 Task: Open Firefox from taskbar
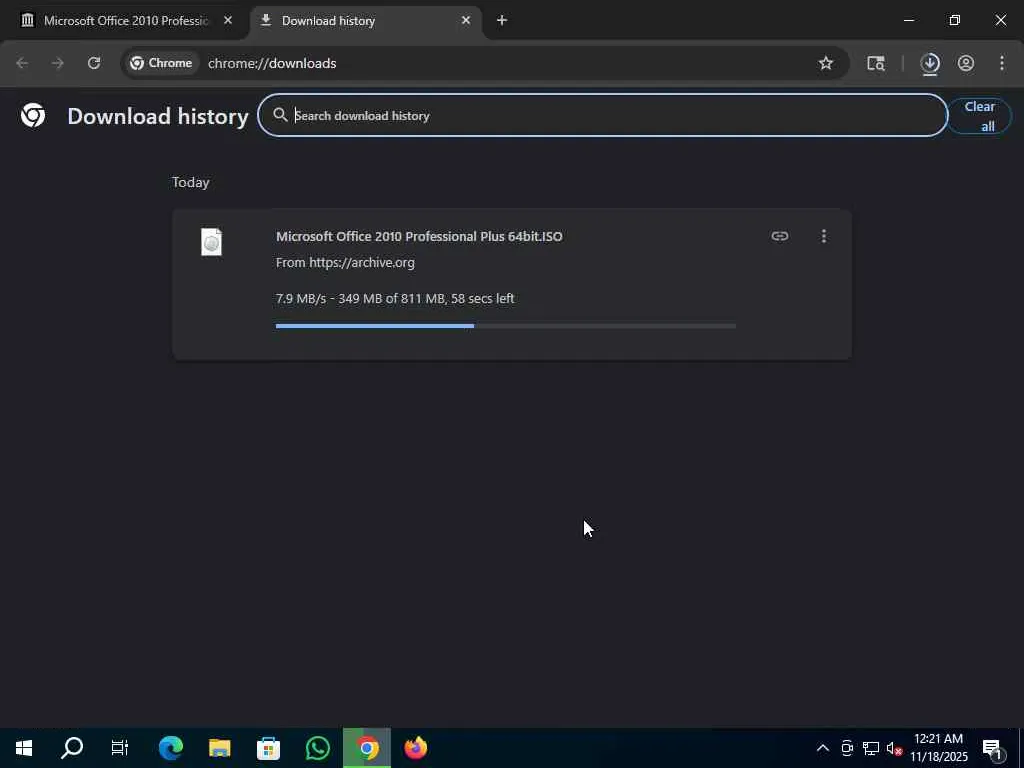416,748
